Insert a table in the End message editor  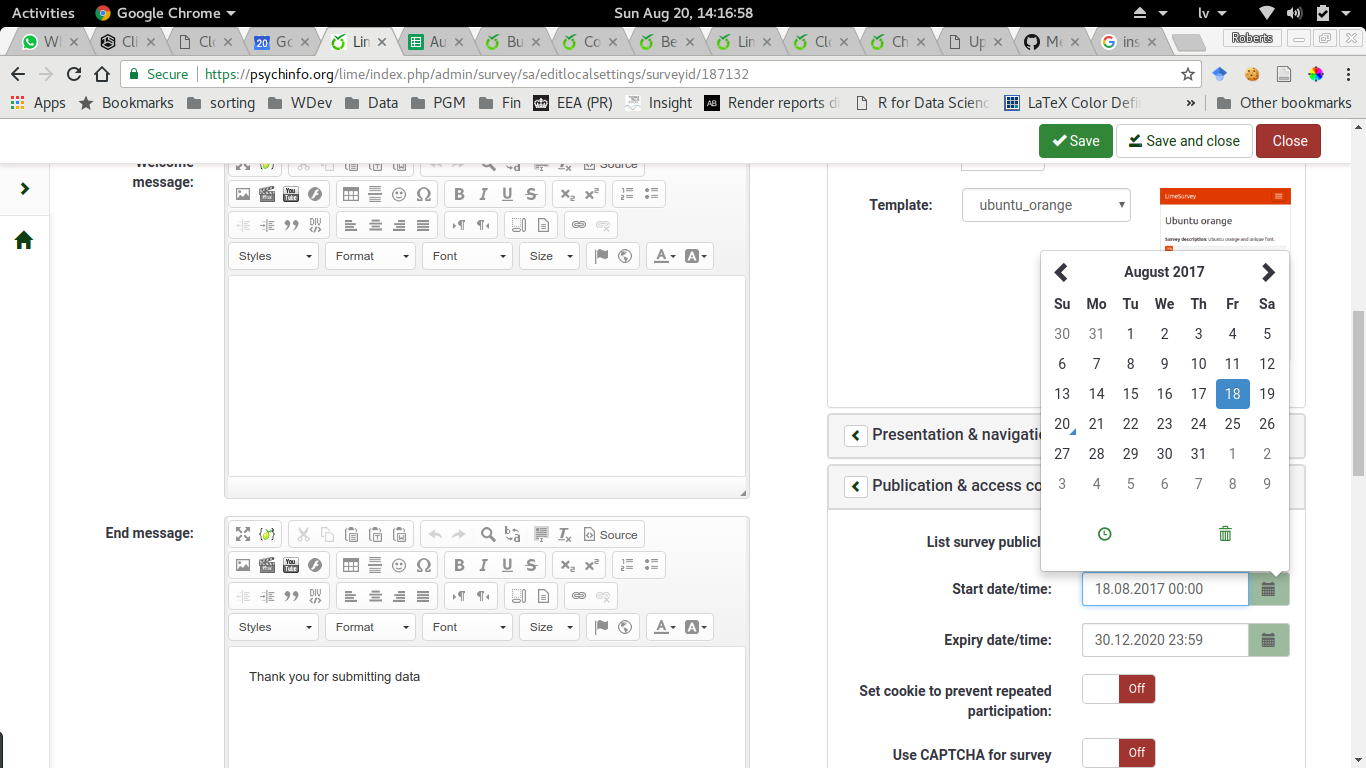click(350, 565)
